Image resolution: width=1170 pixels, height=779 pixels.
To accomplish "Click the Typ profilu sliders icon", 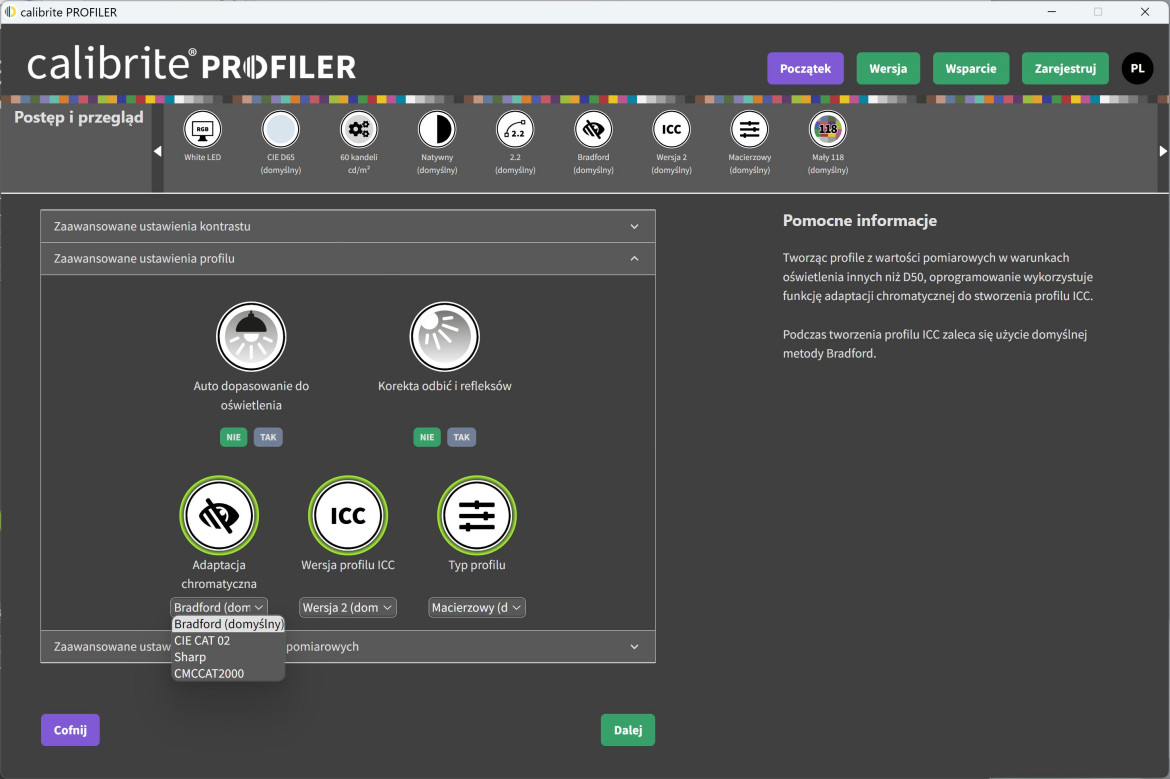I will [477, 516].
